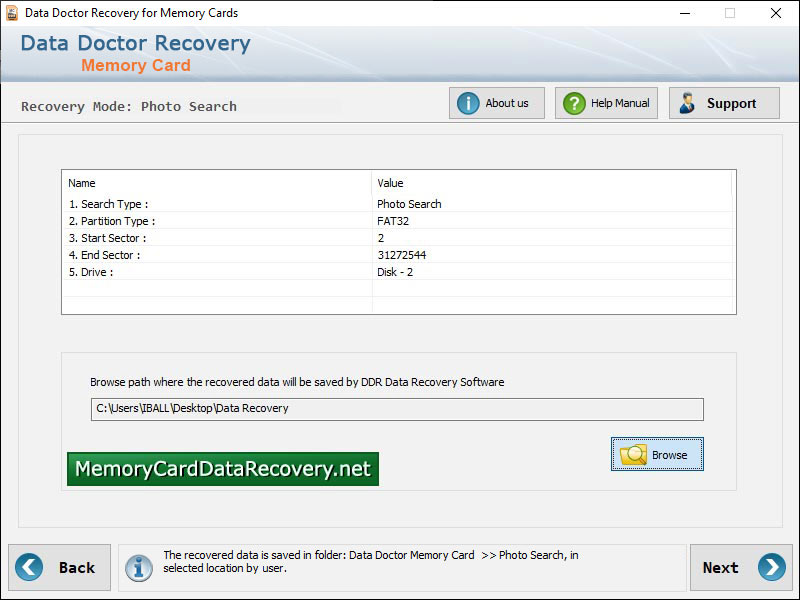Click the folder icon on Browse button
The height and width of the screenshot is (600, 800).
[632, 454]
